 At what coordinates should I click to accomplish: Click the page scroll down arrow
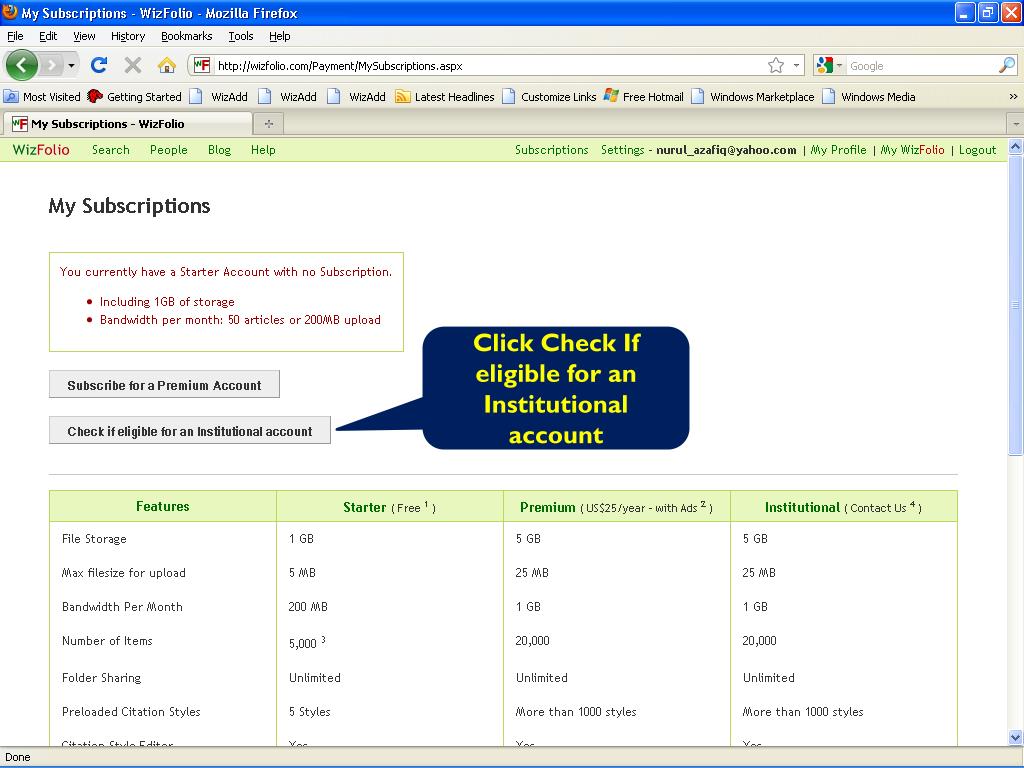tap(1015, 737)
